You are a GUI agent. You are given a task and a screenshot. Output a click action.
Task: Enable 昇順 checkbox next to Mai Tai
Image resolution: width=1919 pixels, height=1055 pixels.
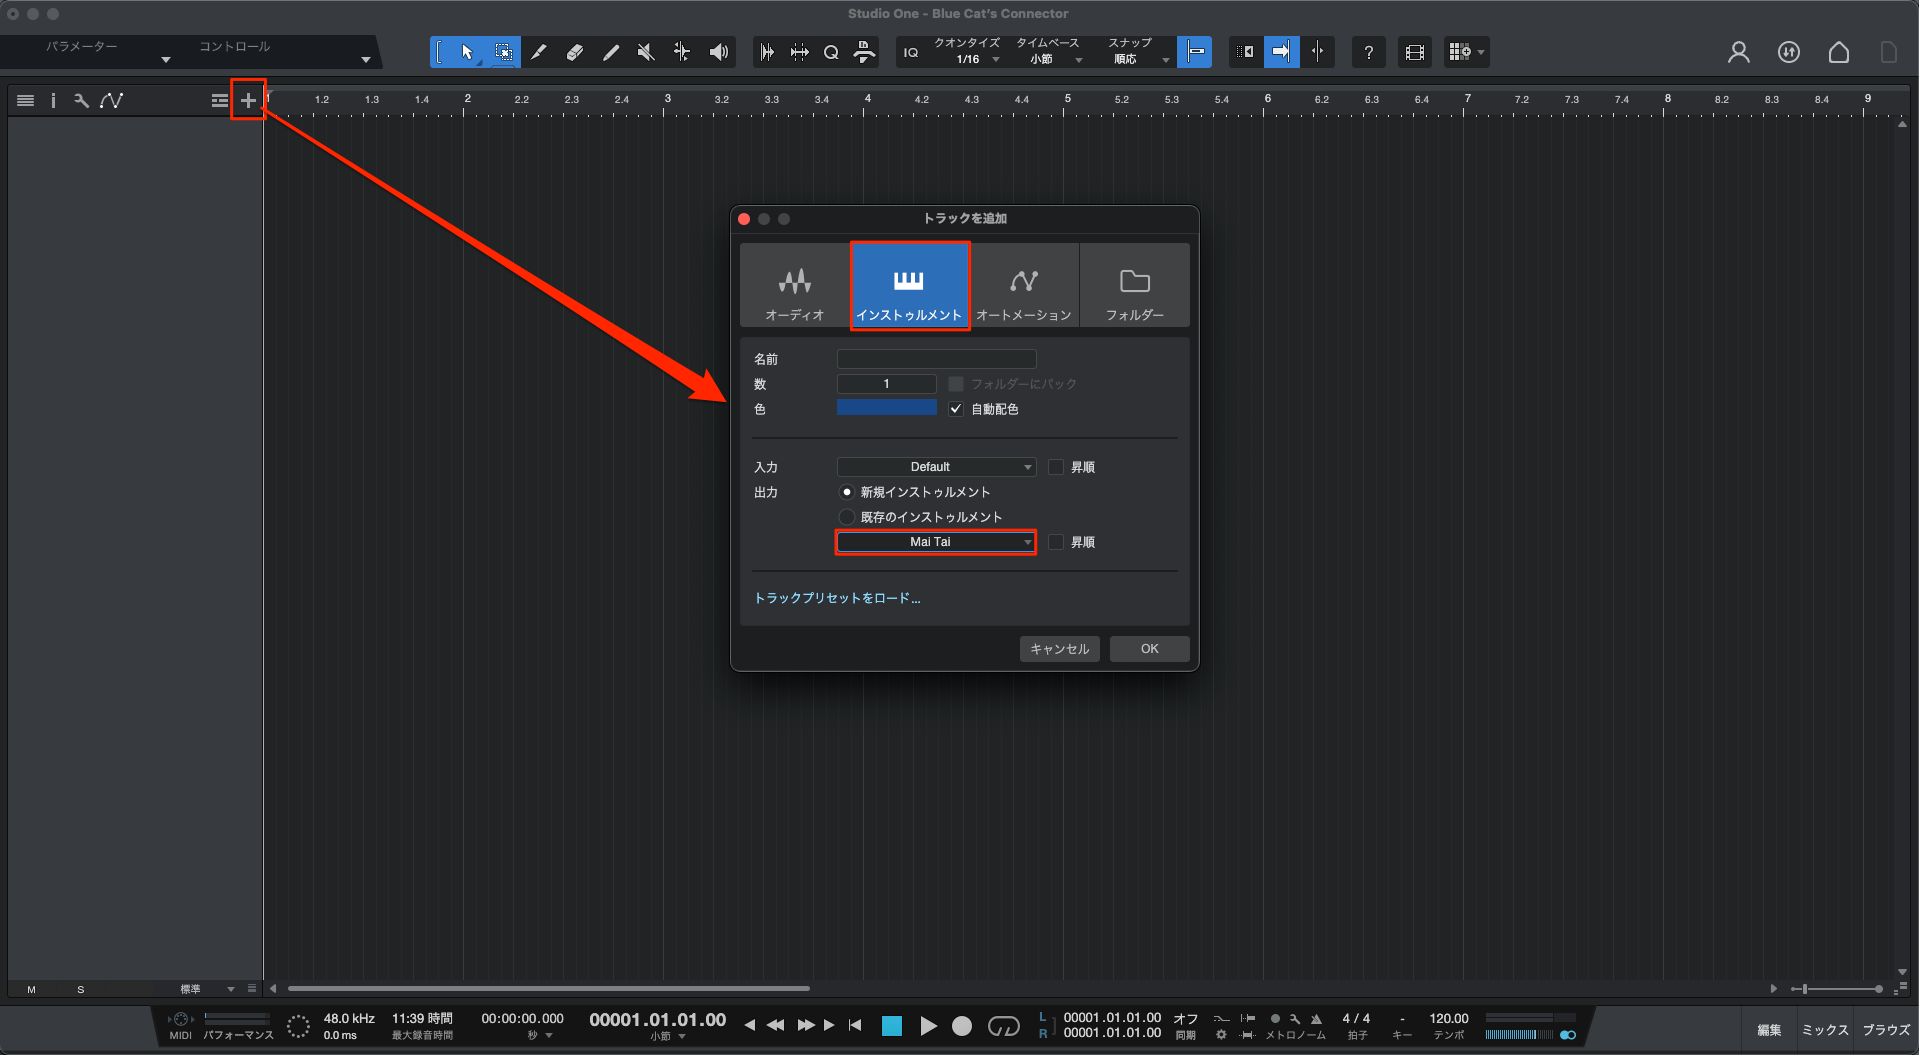coord(1056,542)
